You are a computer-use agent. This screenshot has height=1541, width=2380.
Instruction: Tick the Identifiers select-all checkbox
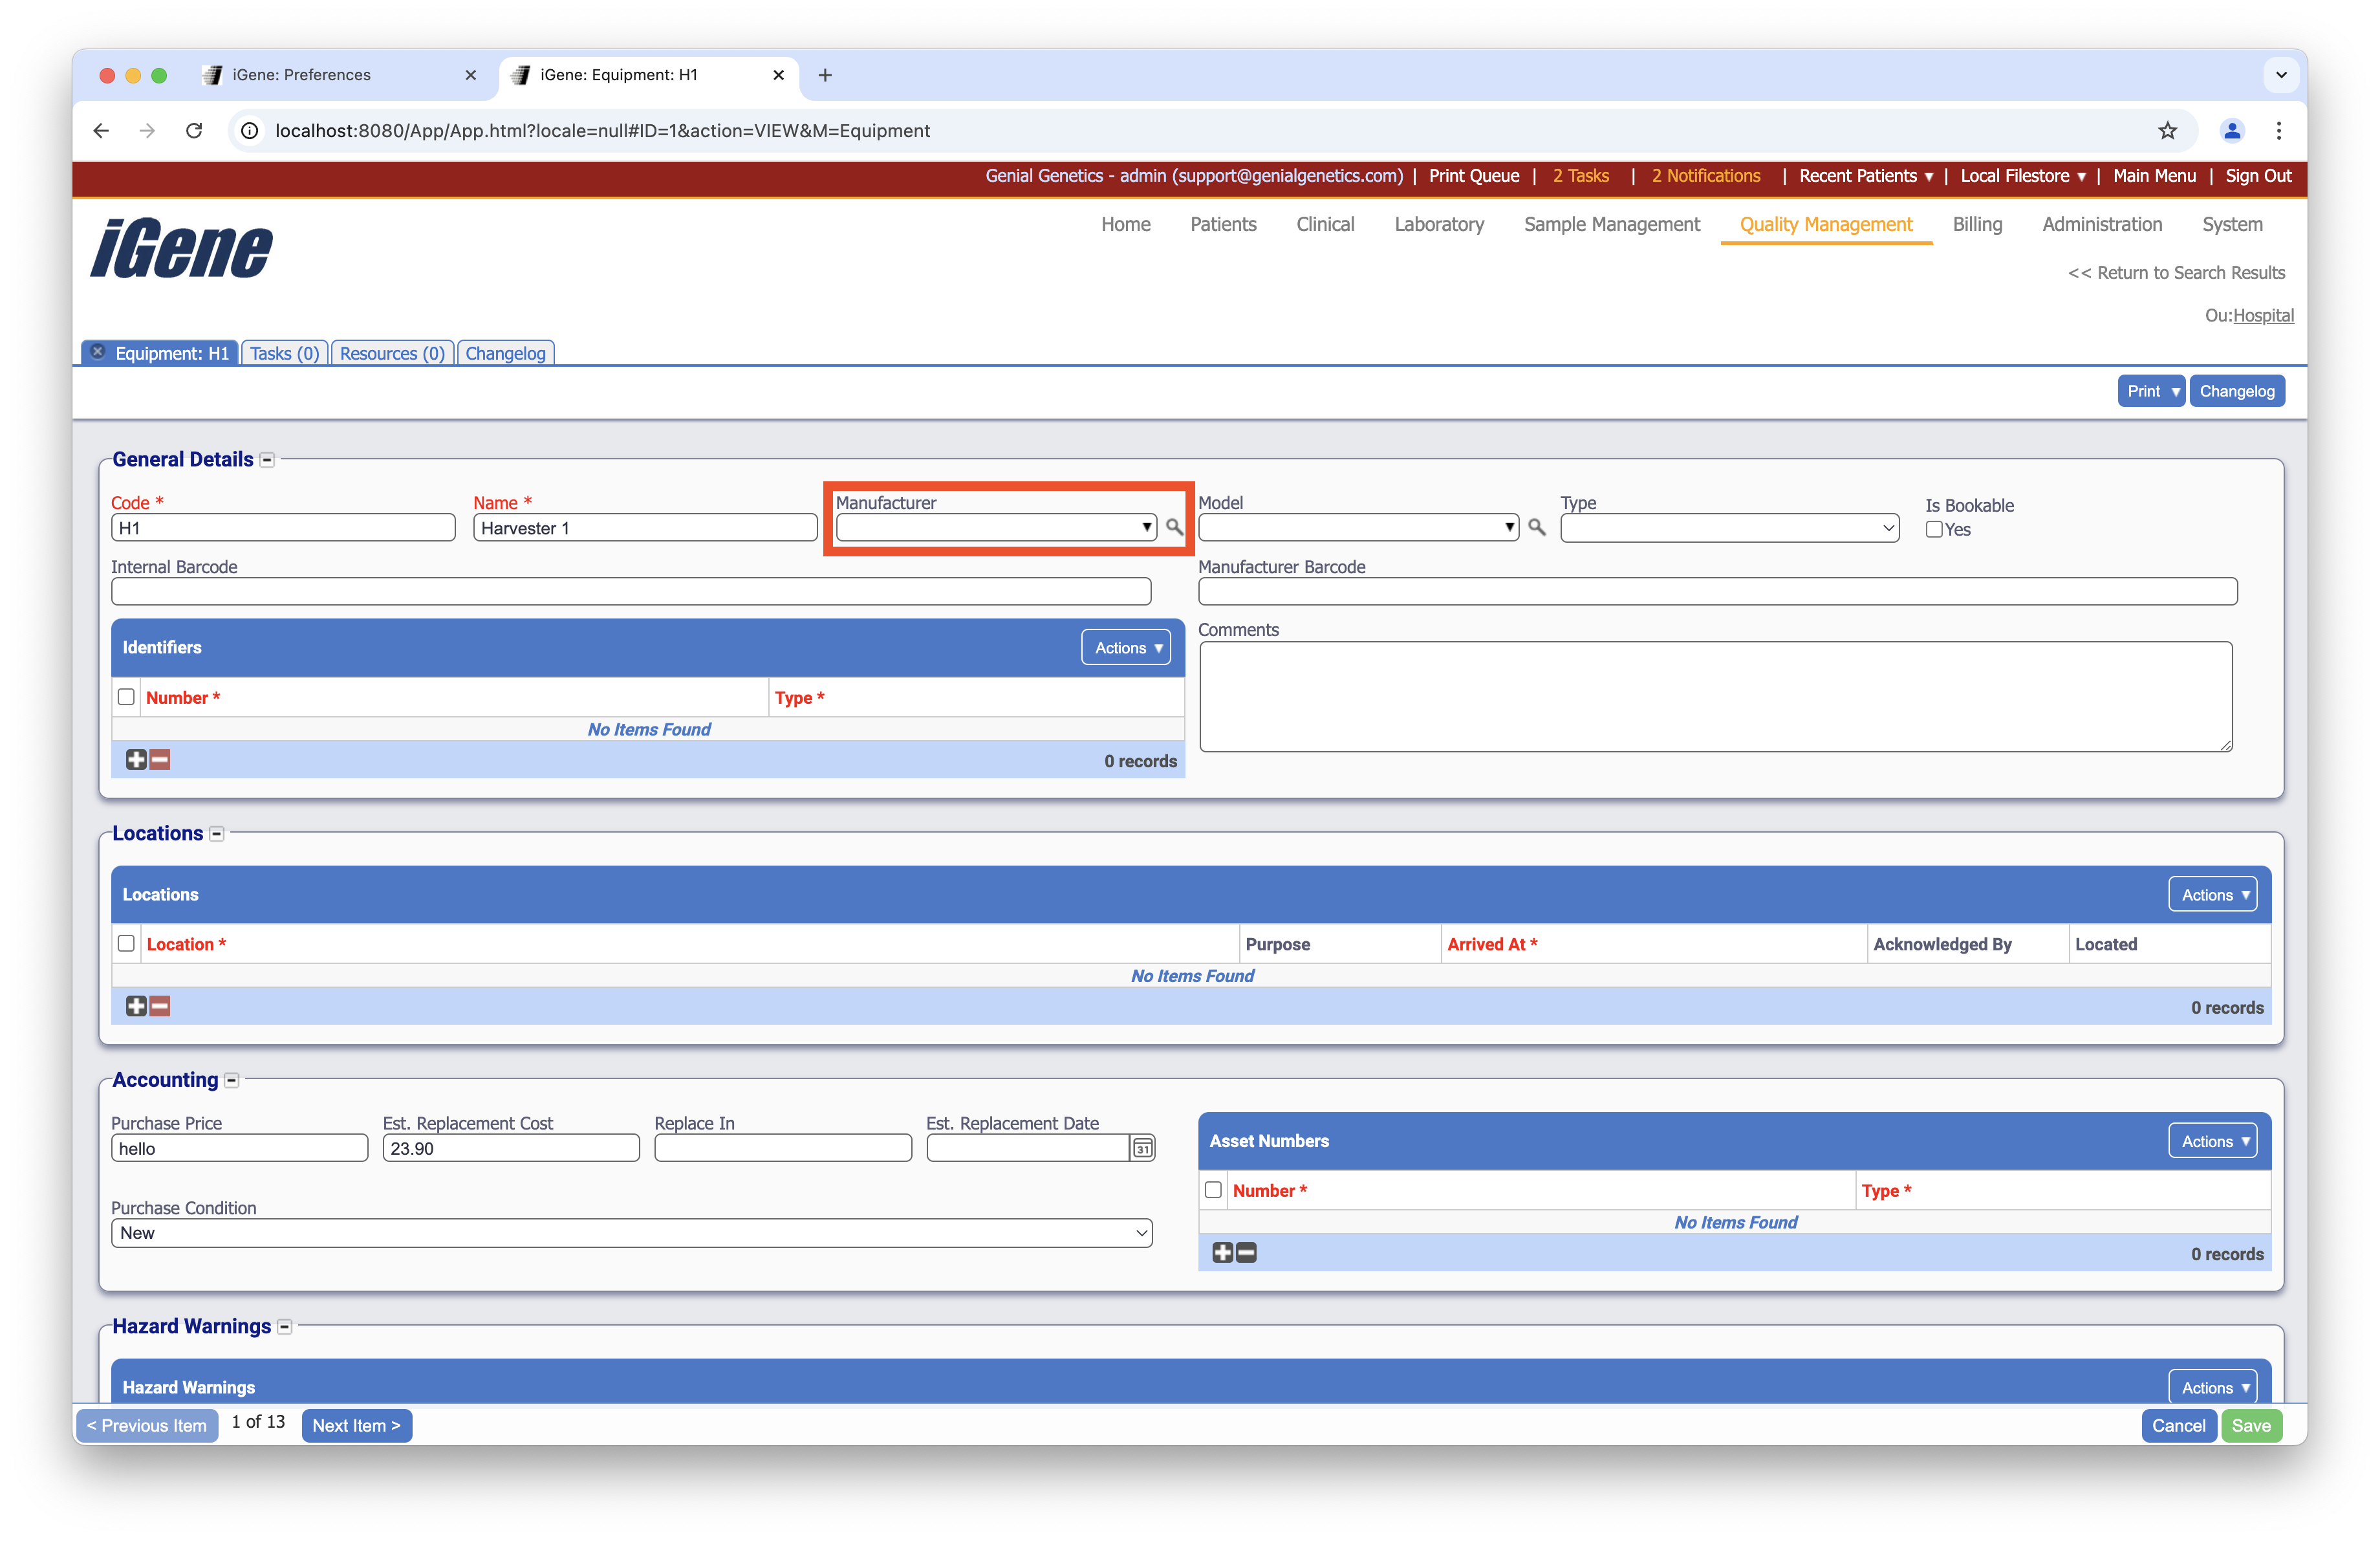126,697
